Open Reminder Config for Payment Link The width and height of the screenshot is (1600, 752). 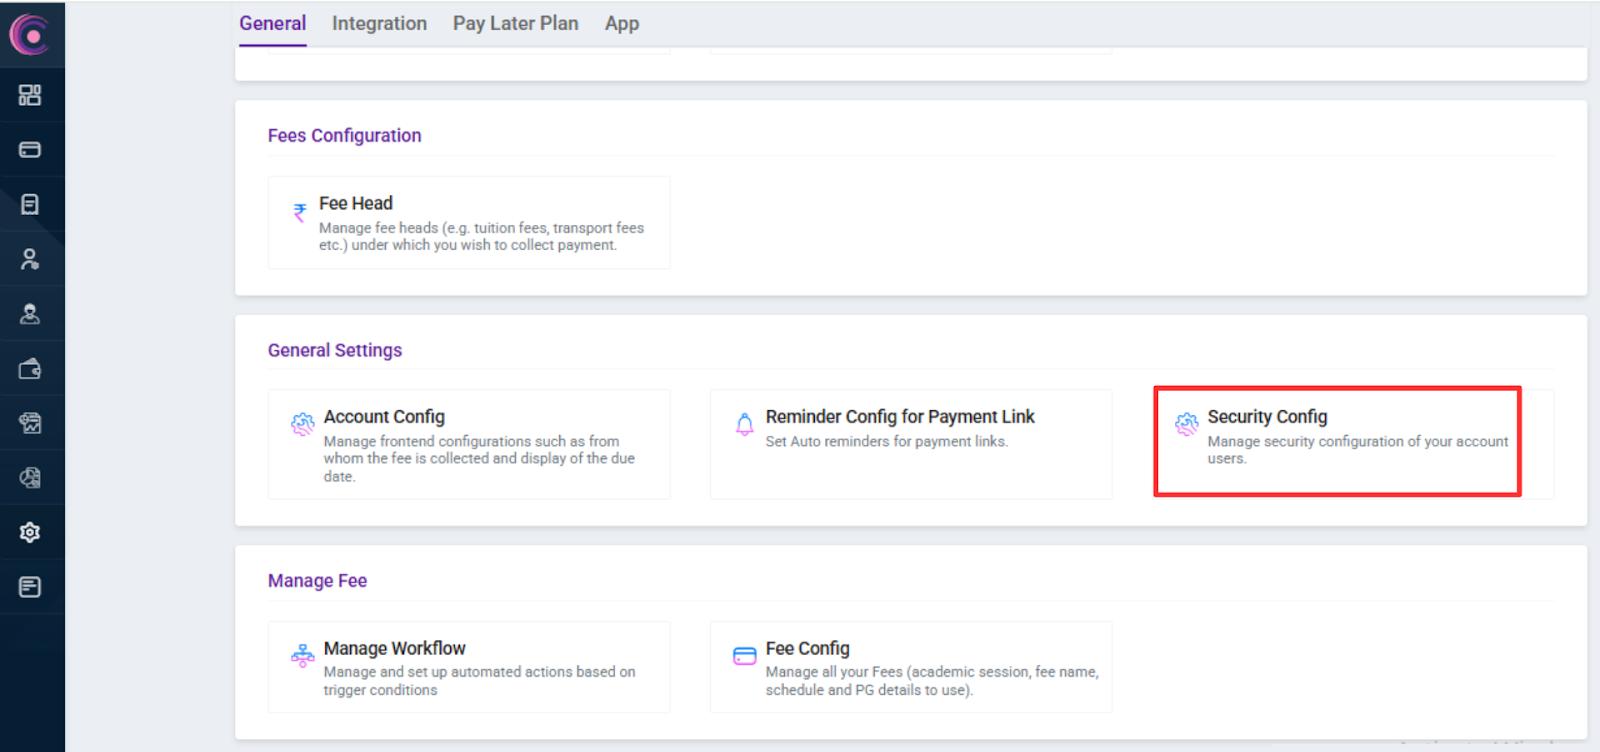coord(910,443)
